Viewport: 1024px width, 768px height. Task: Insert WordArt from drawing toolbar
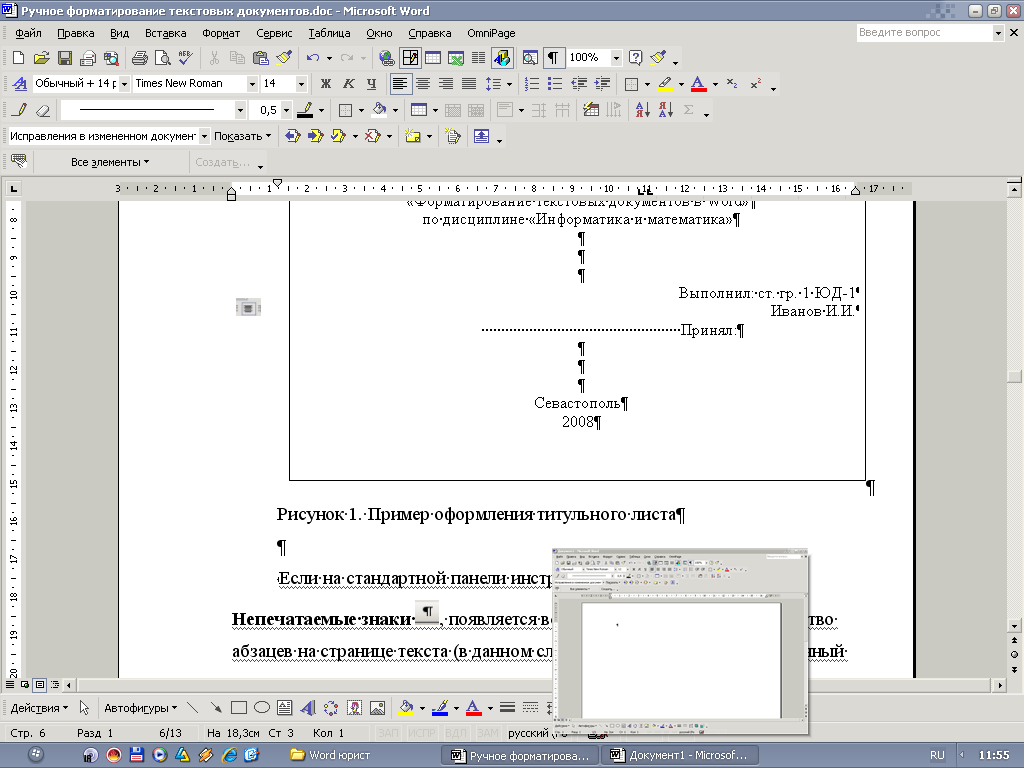[x=308, y=708]
